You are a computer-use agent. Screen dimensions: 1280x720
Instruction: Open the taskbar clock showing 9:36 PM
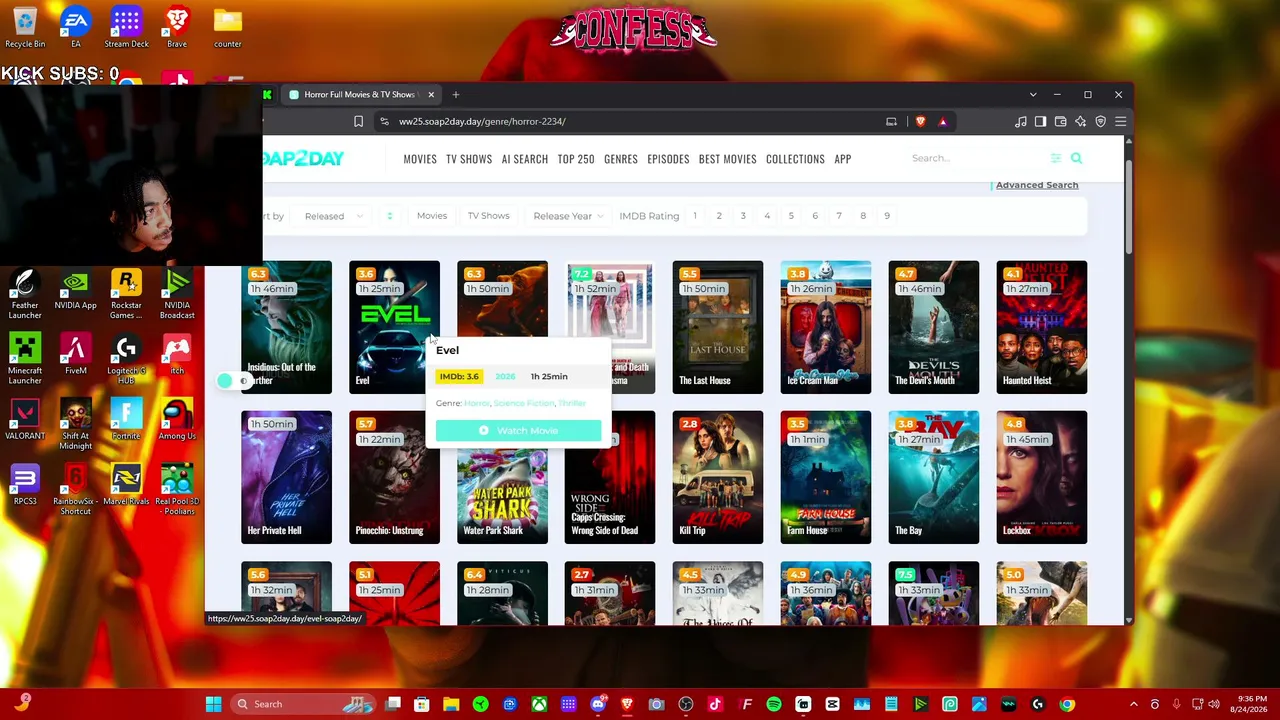coord(1248,704)
